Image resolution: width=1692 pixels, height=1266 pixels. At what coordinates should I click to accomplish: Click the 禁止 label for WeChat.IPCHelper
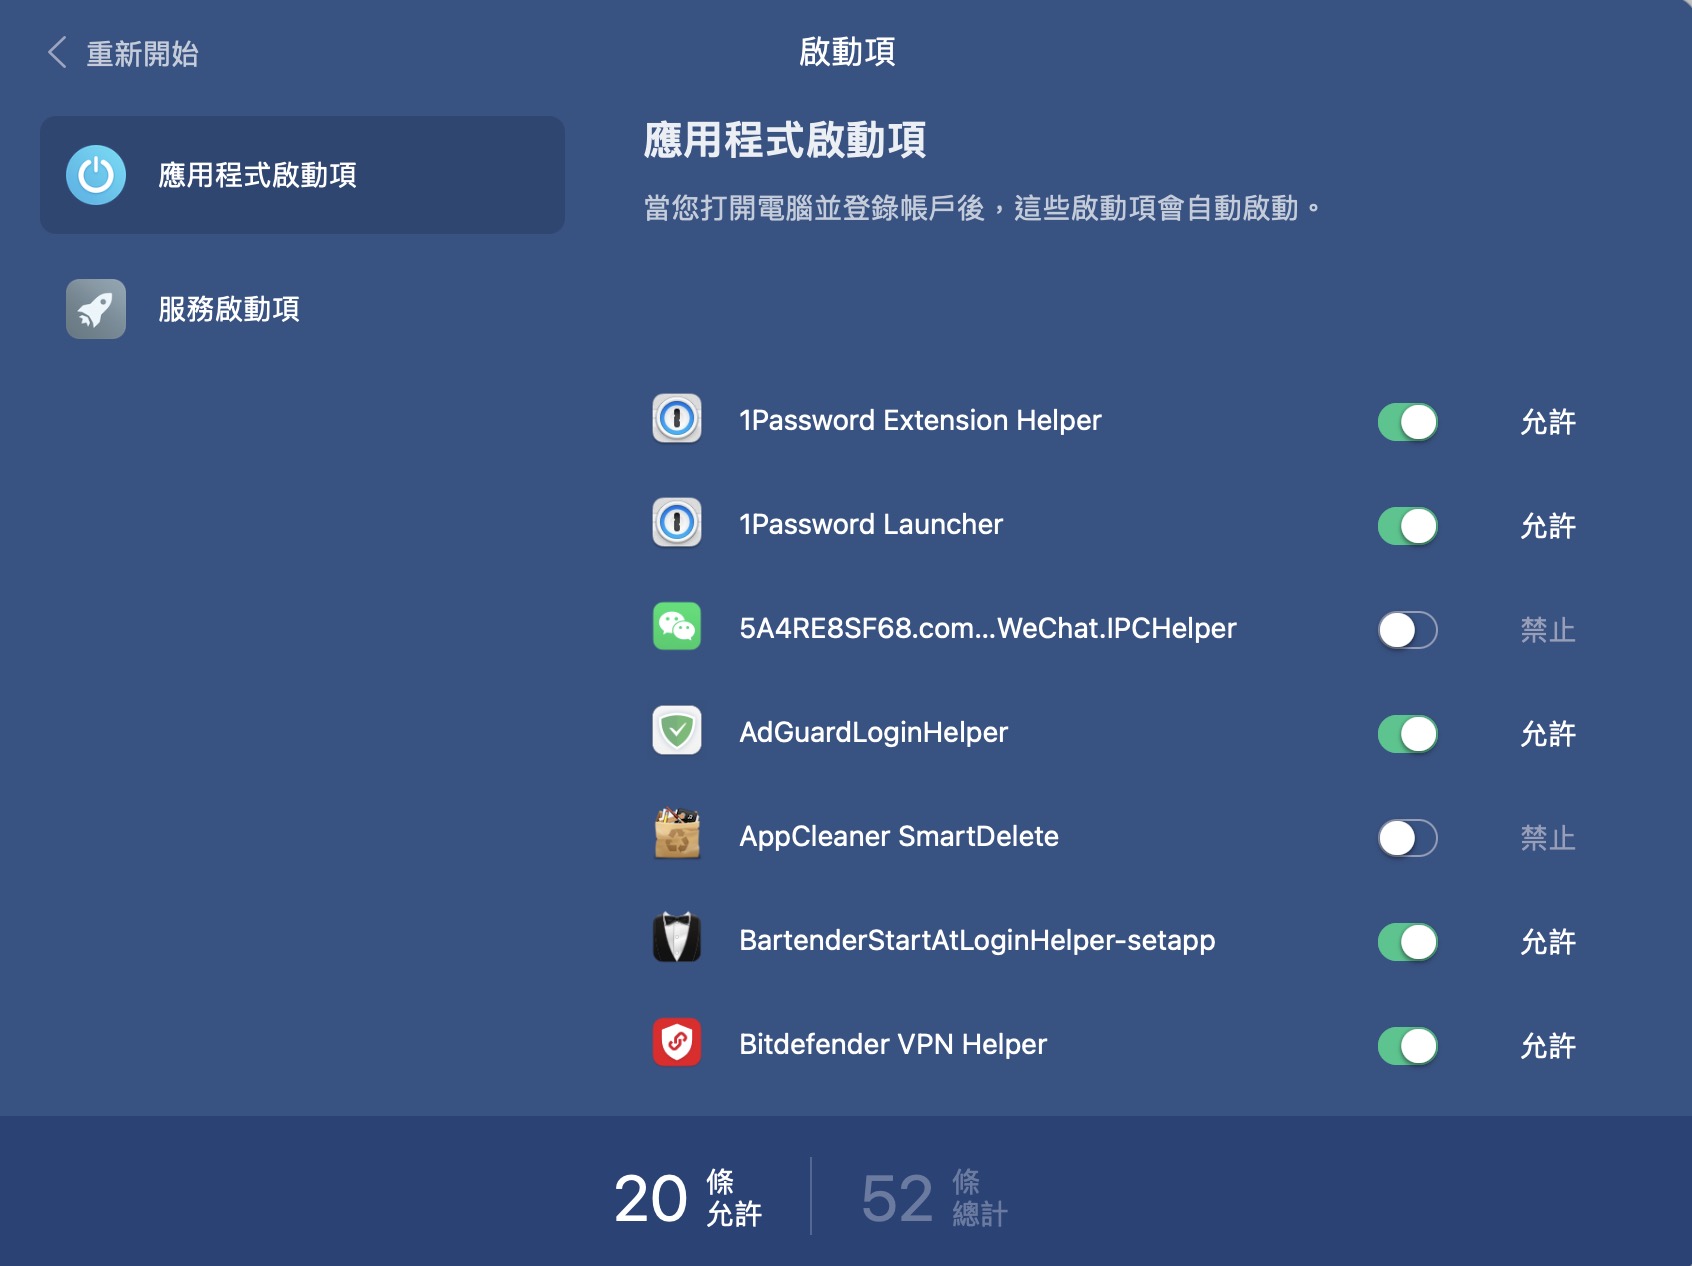tap(1548, 630)
